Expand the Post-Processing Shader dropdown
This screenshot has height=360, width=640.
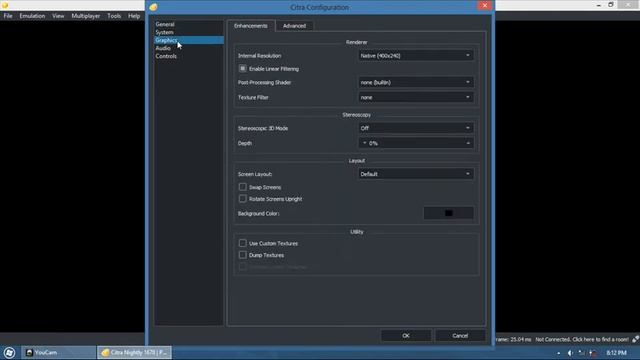pyautogui.click(x=416, y=82)
